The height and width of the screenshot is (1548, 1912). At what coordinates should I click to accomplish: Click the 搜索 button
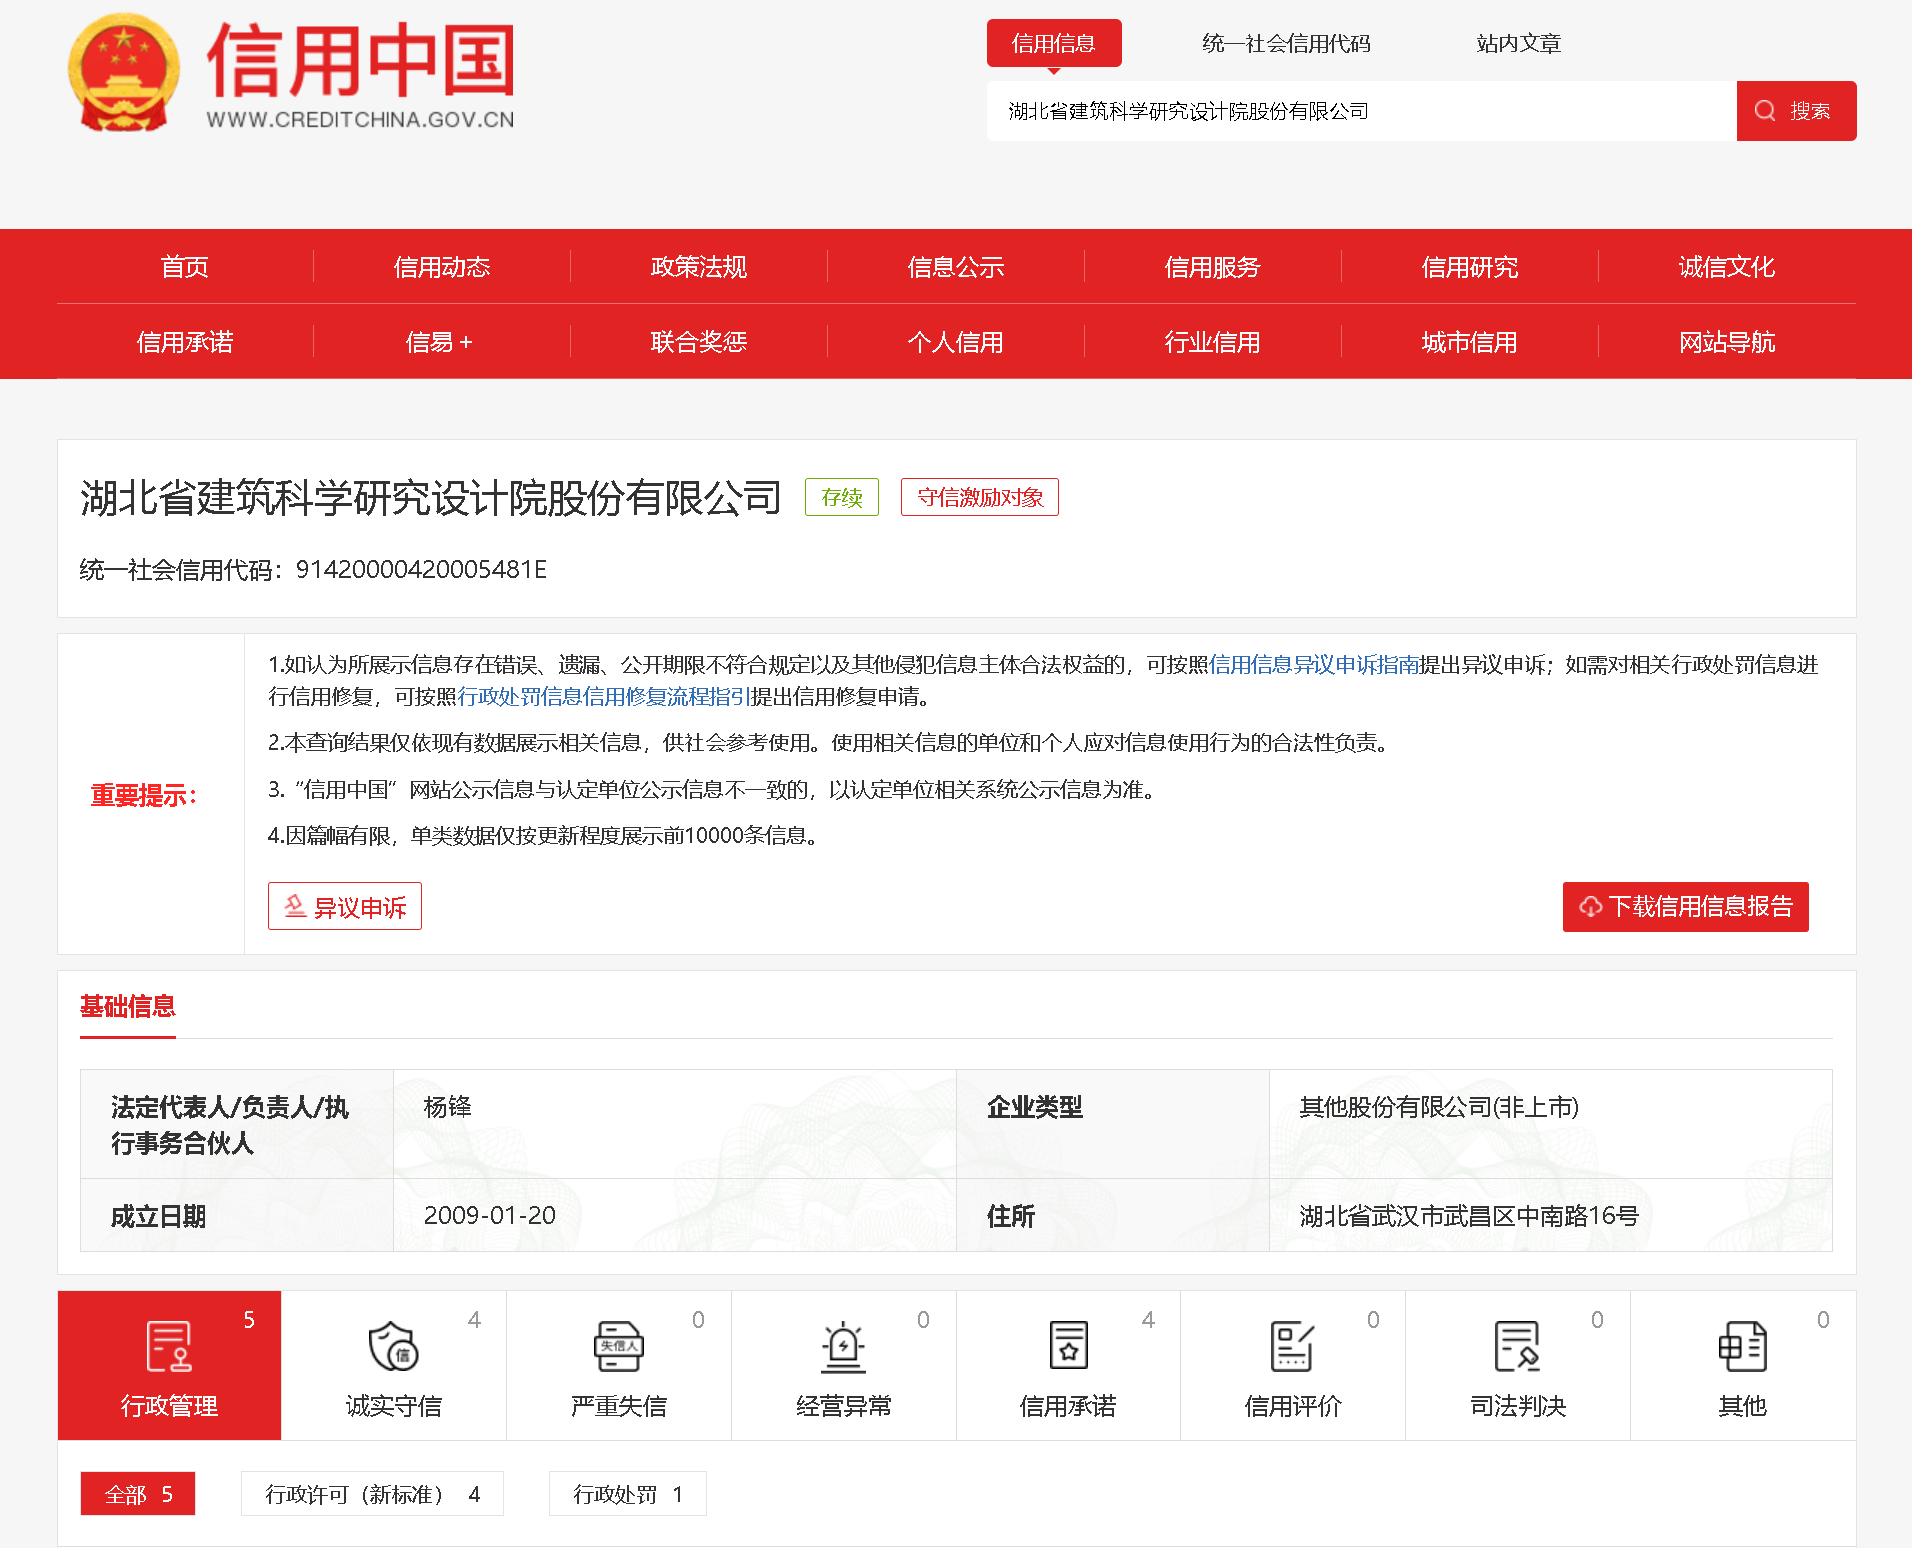click(x=1796, y=111)
